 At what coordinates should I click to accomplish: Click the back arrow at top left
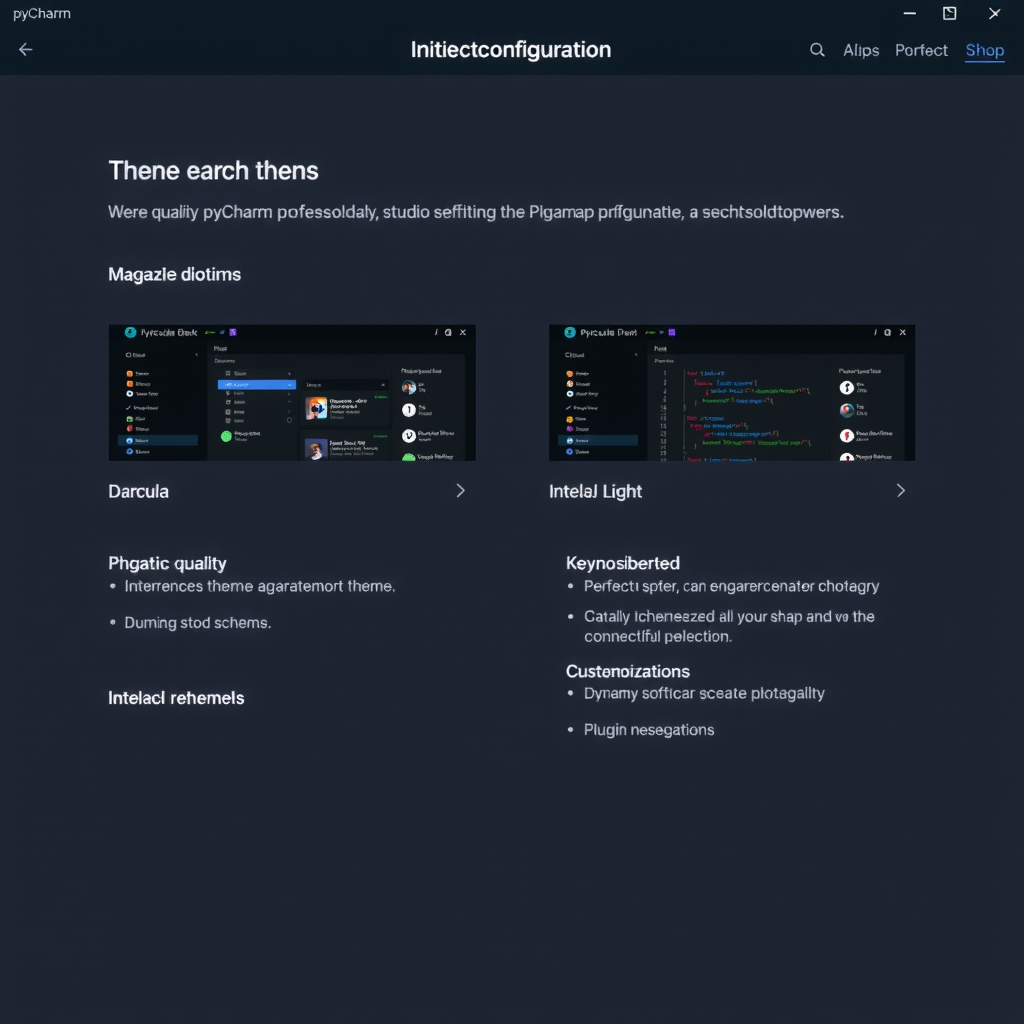click(25, 49)
